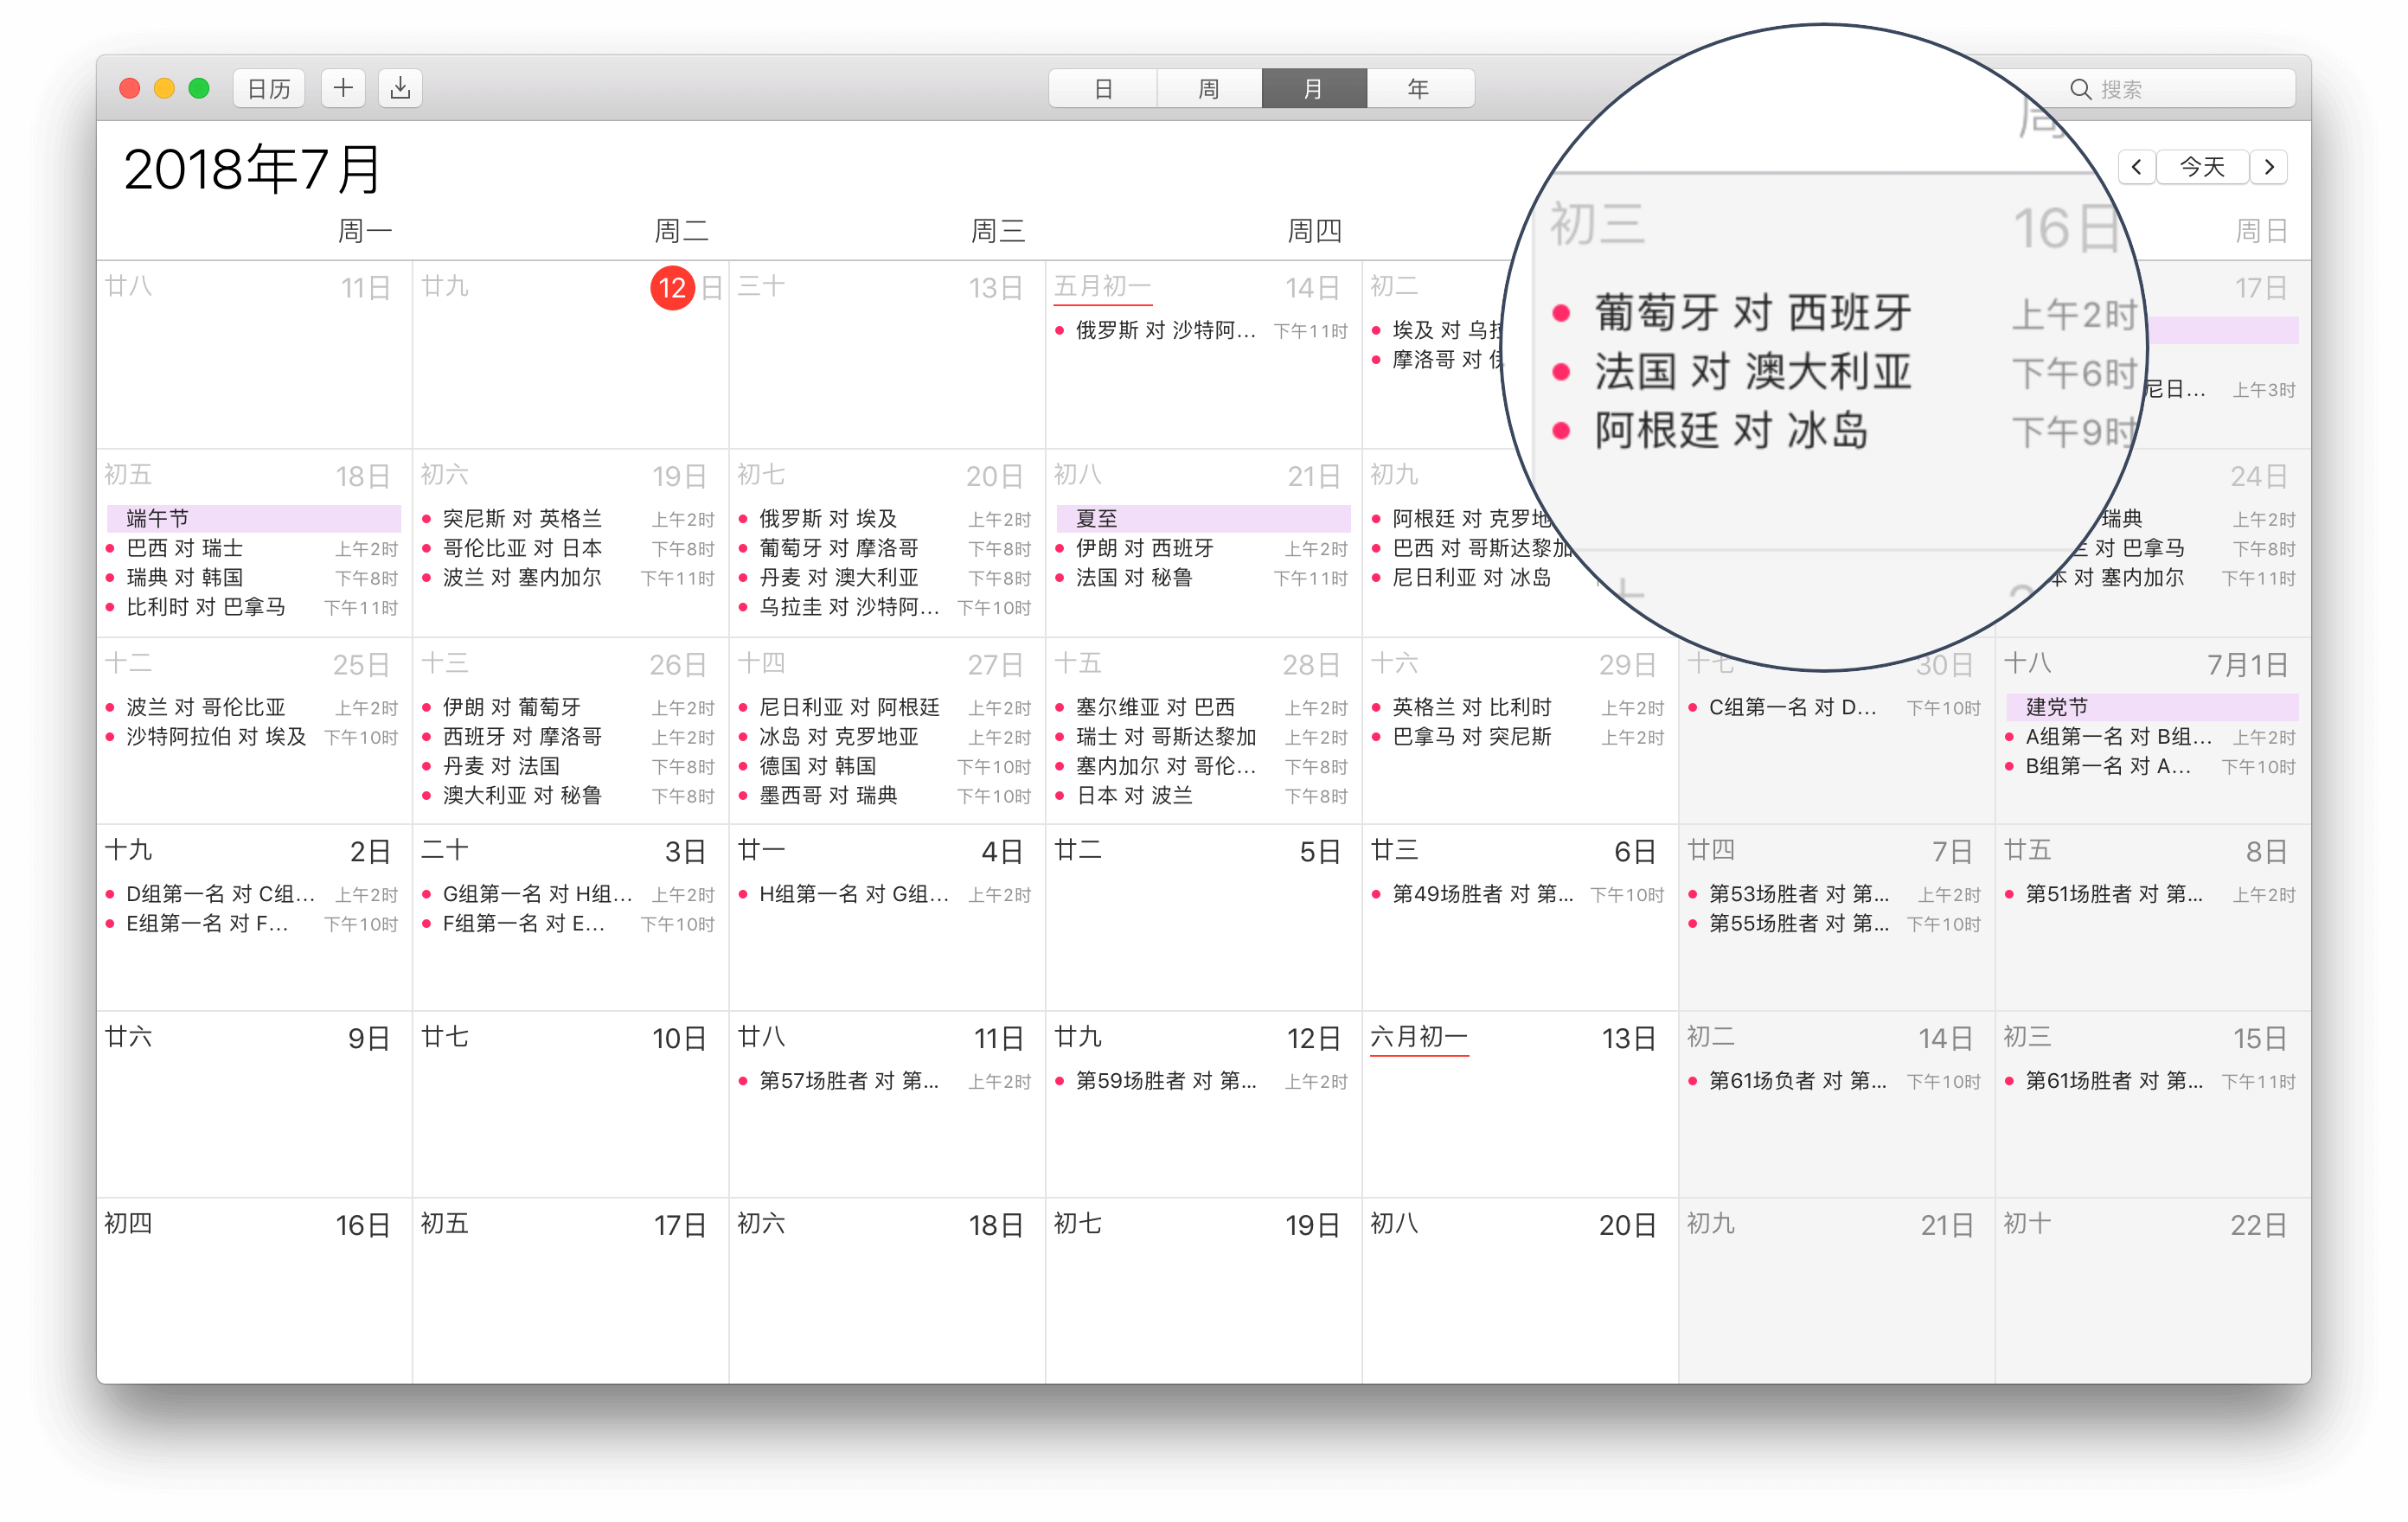Image resolution: width=2408 pixels, height=1522 pixels.
Task: Click the search magnifier icon
Action: point(2080,89)
